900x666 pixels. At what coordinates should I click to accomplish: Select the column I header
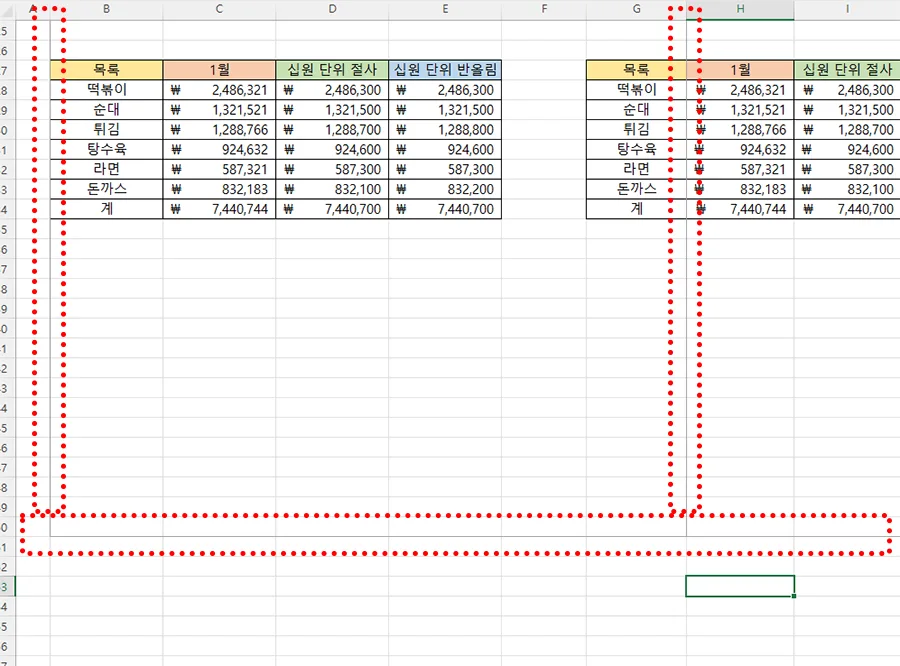click(x=847, y=9)
